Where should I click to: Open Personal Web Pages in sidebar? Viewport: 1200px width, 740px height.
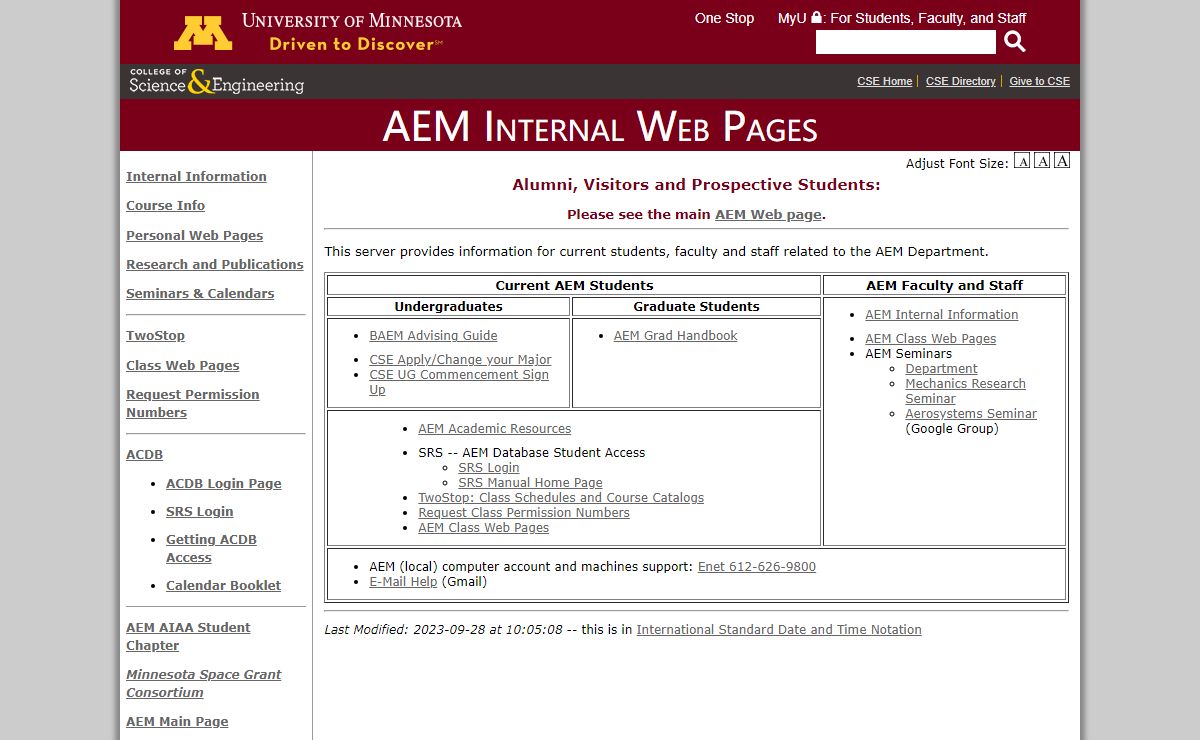point(194,235)
